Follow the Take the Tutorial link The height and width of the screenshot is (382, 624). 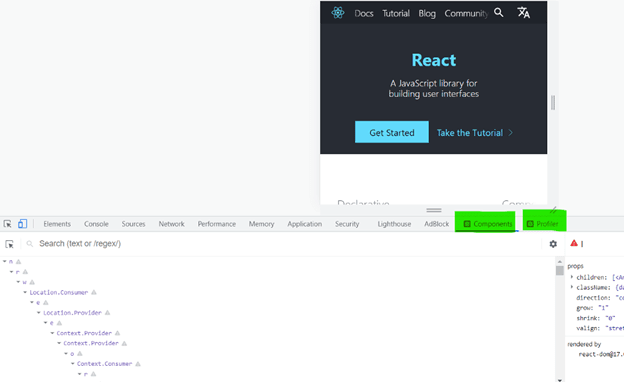[470, 133]
